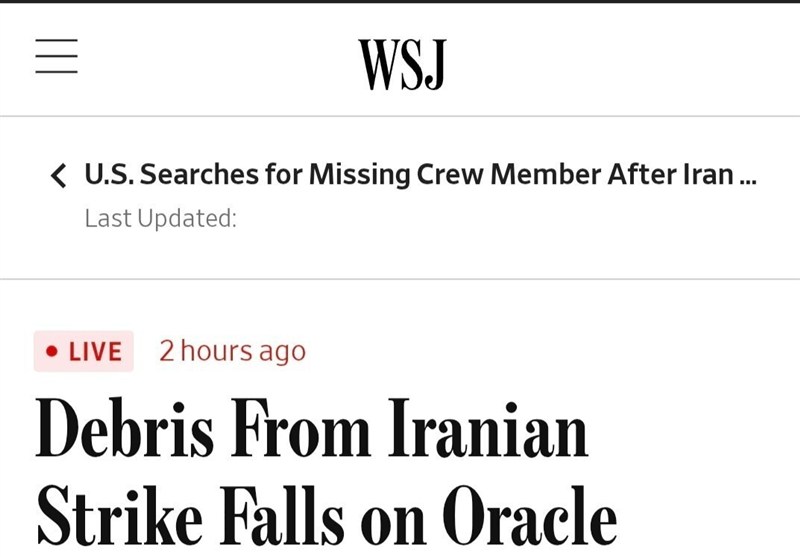
Task: Open the hamburger navigation menu
Action: click(x=56, y=57)
